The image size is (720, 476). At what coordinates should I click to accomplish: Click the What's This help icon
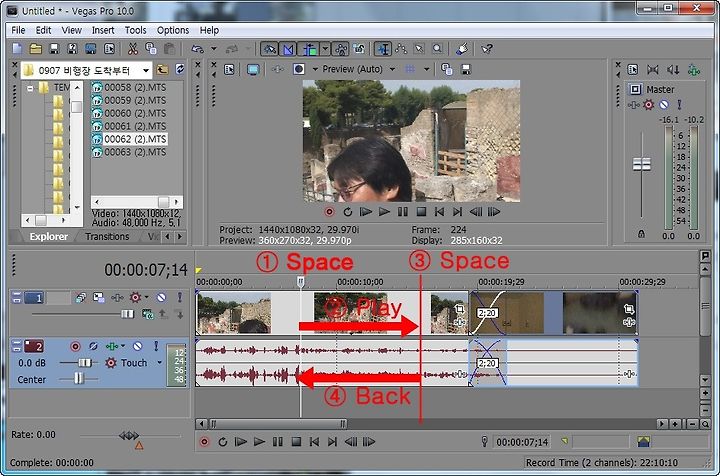(487, 49)
